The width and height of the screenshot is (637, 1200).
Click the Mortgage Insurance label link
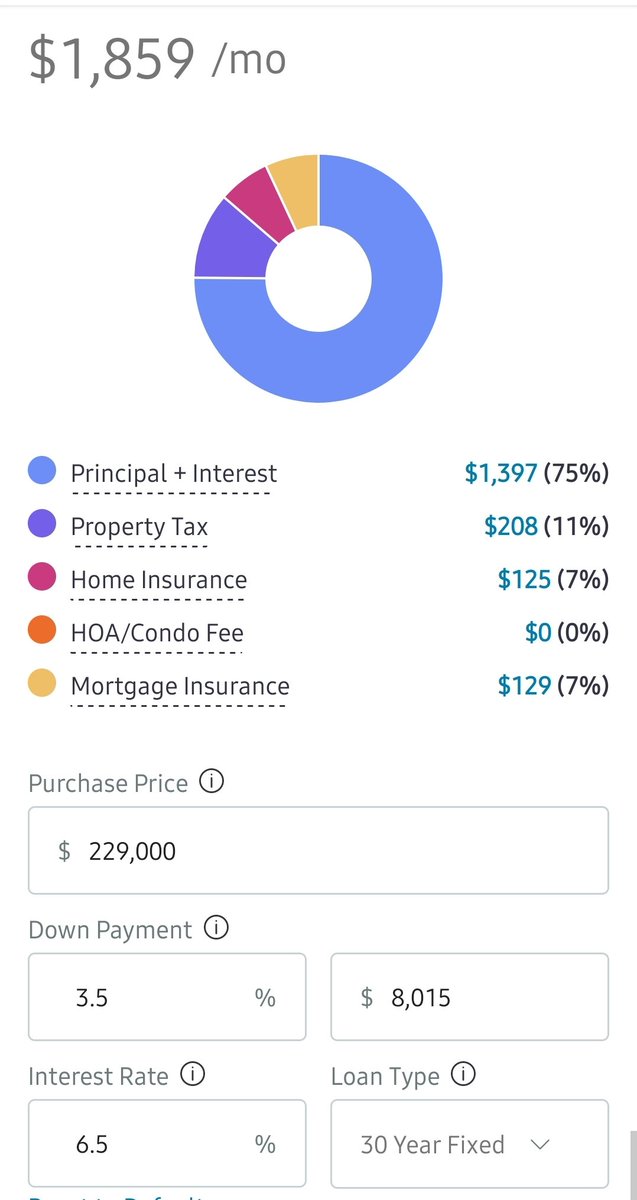[x=180, y=686]
